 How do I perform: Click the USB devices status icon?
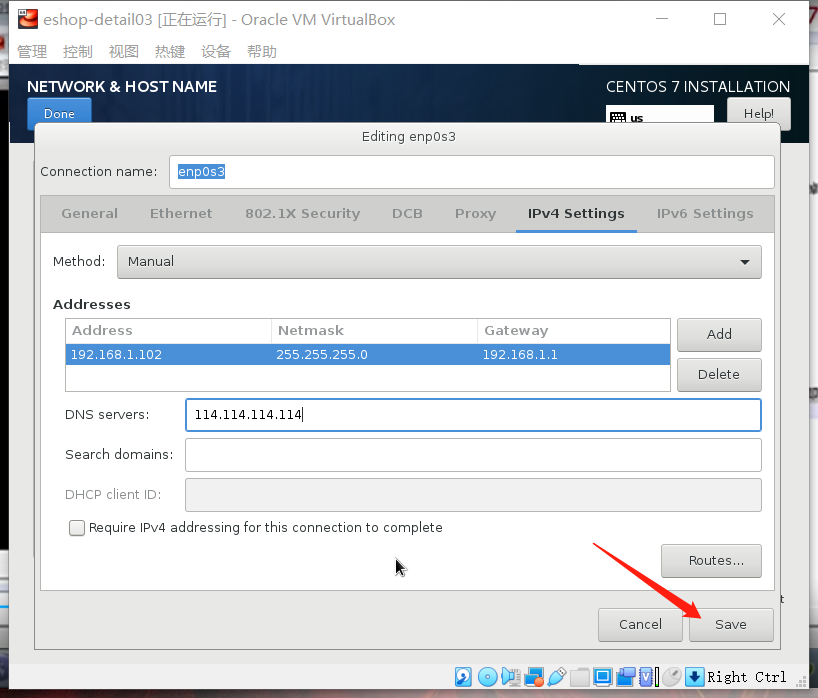click(x=557, y=677)
